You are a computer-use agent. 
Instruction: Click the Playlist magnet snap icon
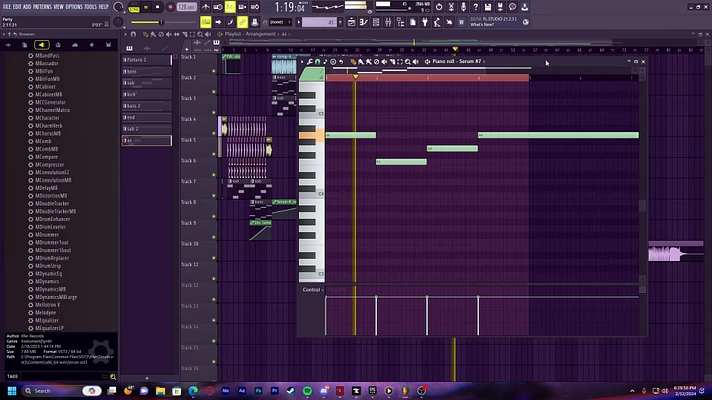[x=133, y=34]
